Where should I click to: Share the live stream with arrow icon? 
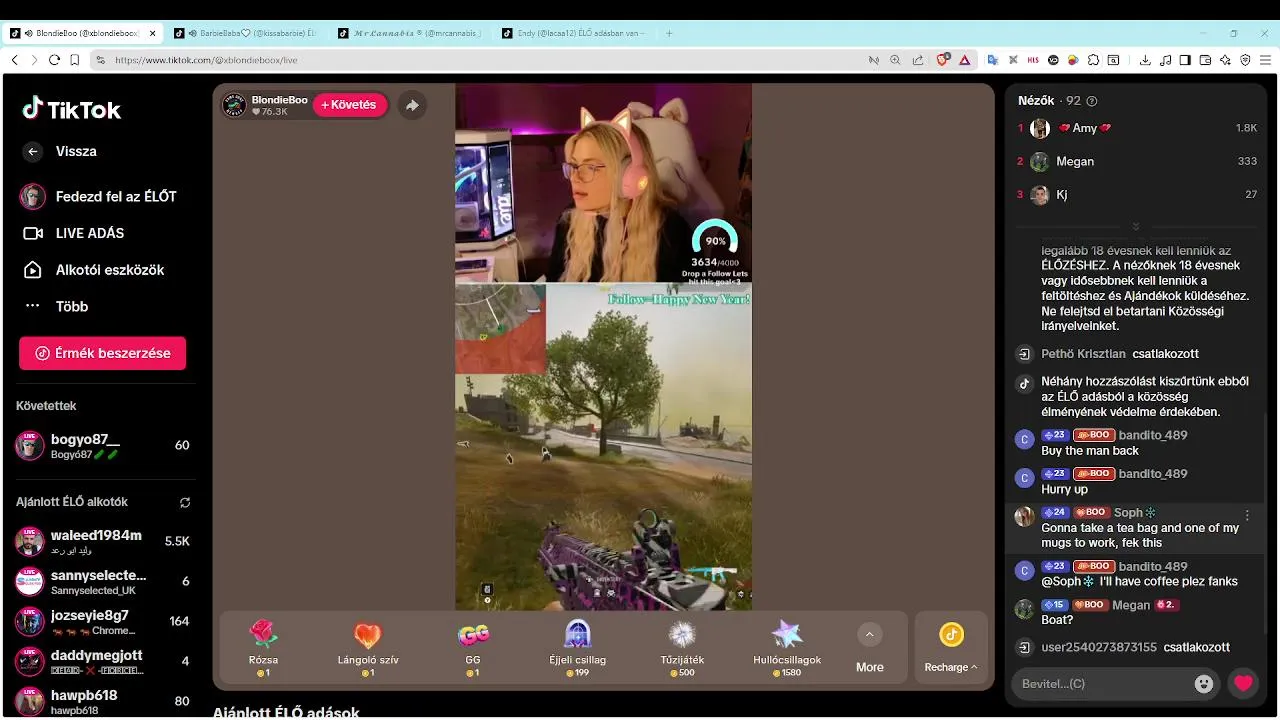(412, 105)
